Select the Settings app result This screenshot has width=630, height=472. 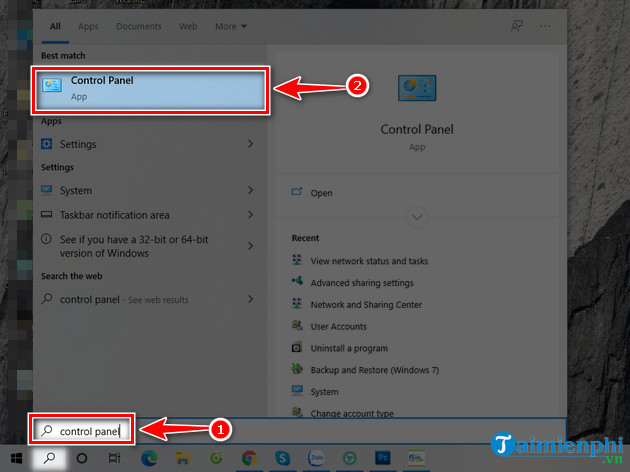(149, 144)
